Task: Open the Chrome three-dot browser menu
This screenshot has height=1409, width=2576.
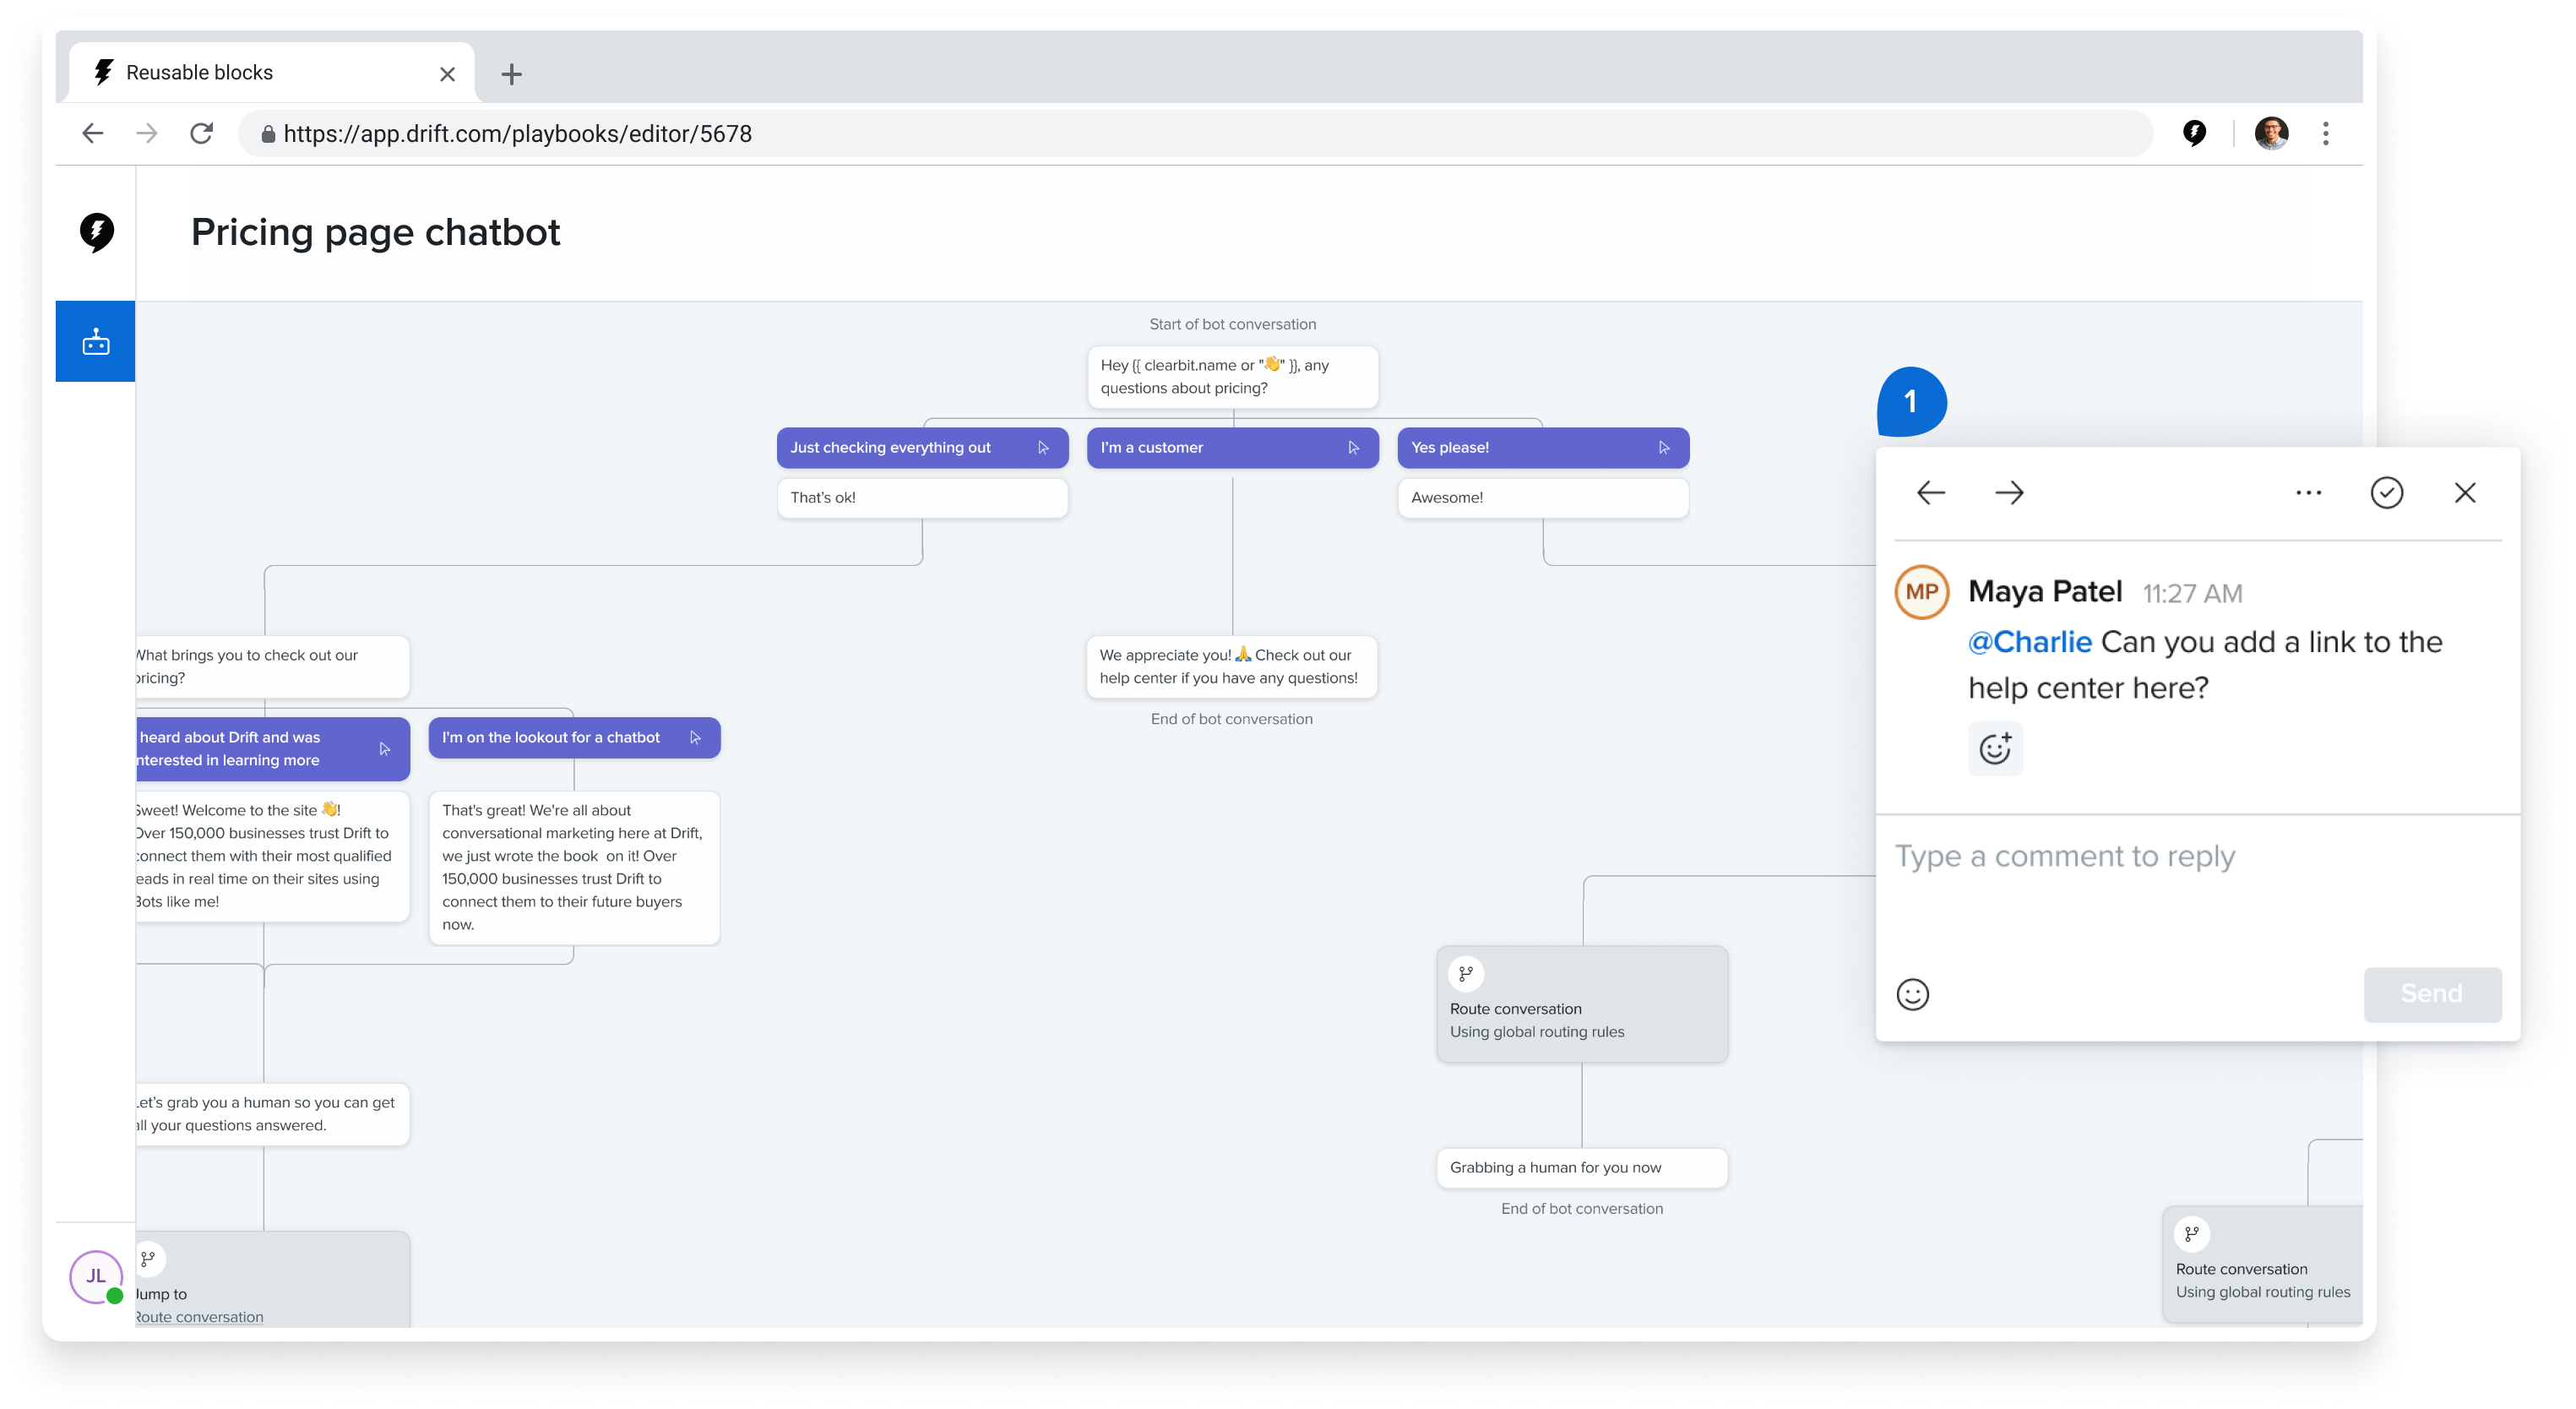Action: (x=2326, y=133)
